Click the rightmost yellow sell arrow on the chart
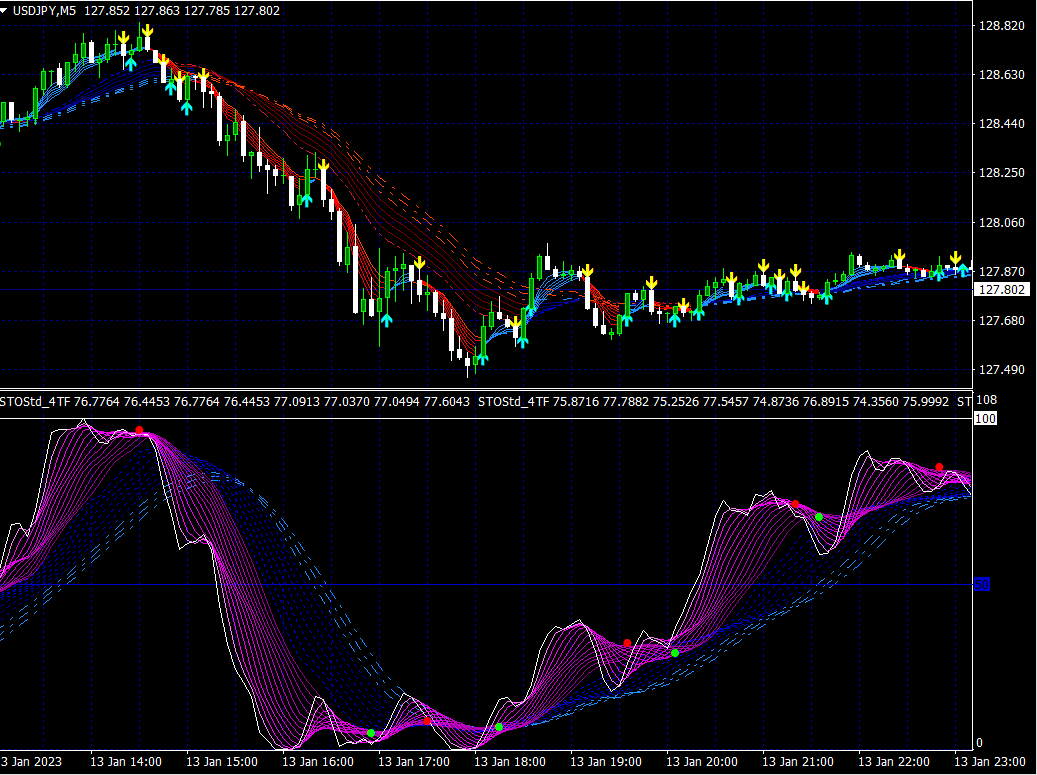The image size is (1037, 775). point(955,258)
